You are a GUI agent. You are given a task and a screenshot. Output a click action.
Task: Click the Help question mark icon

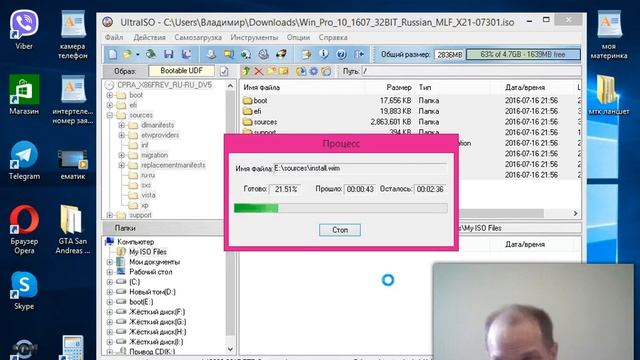341,54
